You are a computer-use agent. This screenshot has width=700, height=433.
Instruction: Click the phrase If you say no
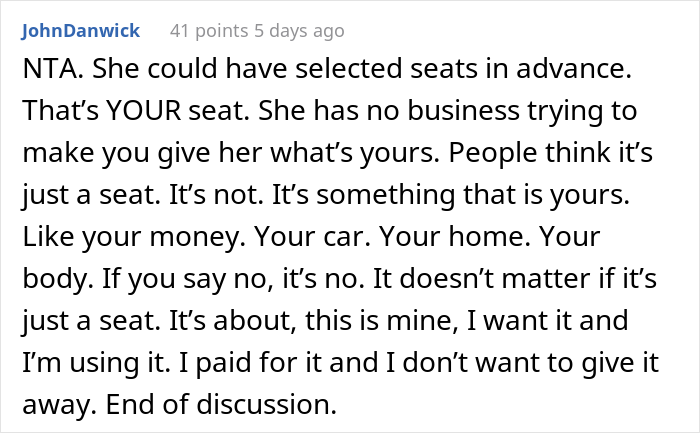pyautogui.click(x=188, y=279)
